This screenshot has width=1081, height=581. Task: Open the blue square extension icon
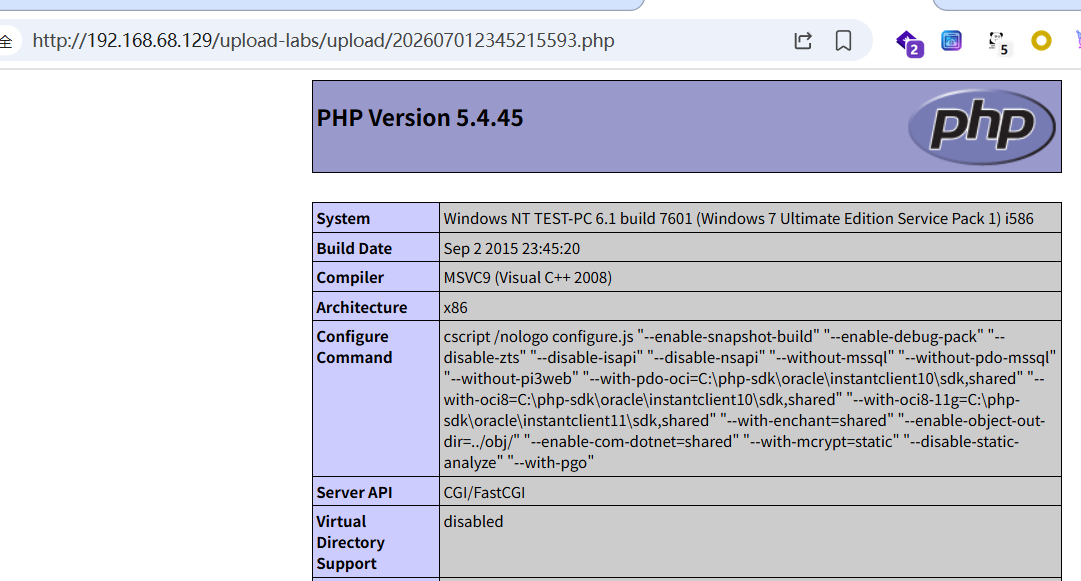[951, 41]
